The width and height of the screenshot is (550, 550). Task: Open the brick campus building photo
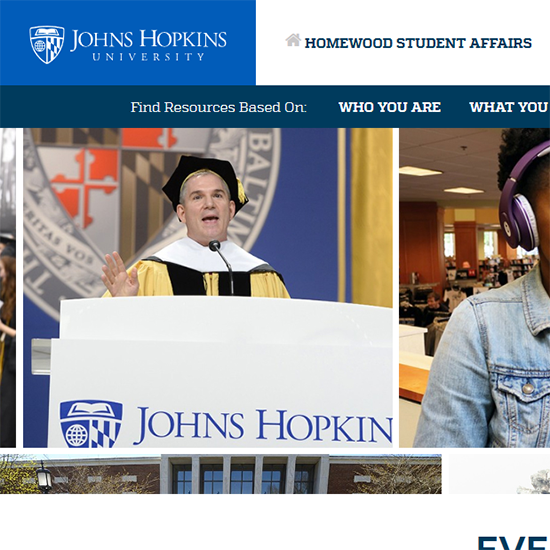click(221, 474)
